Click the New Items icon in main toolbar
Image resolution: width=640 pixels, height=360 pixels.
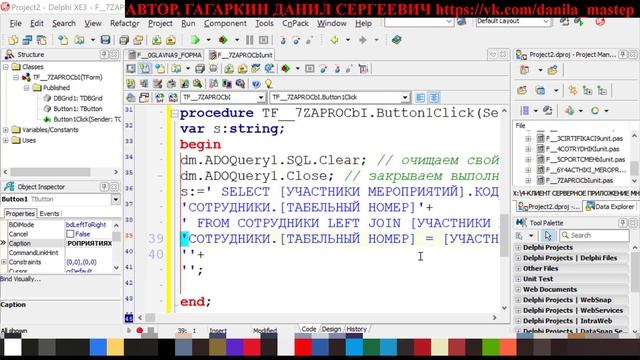point(63,40)
